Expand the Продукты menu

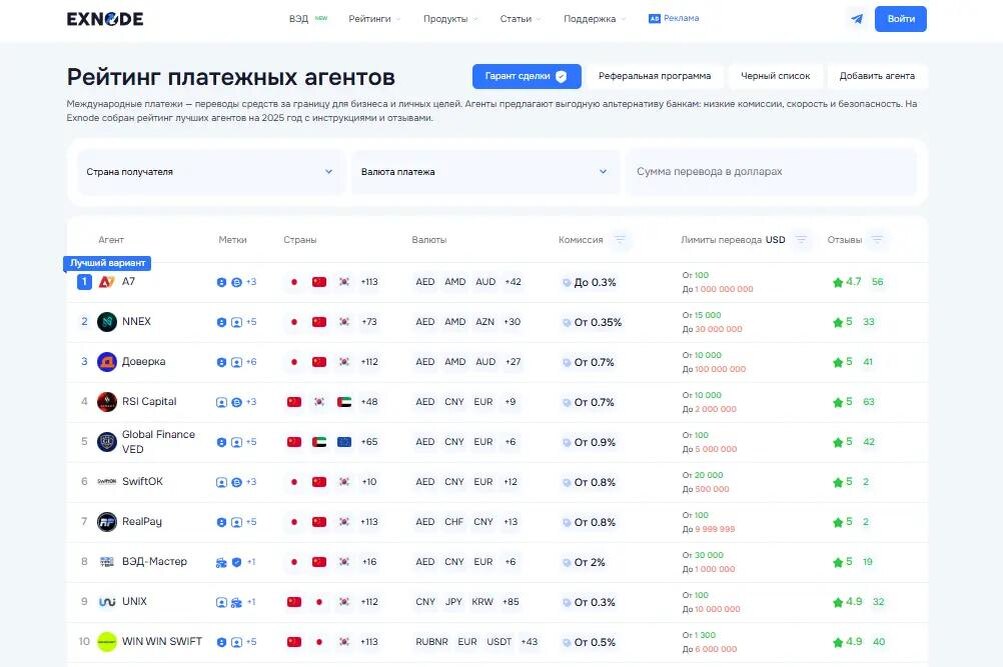pos(451,19)
